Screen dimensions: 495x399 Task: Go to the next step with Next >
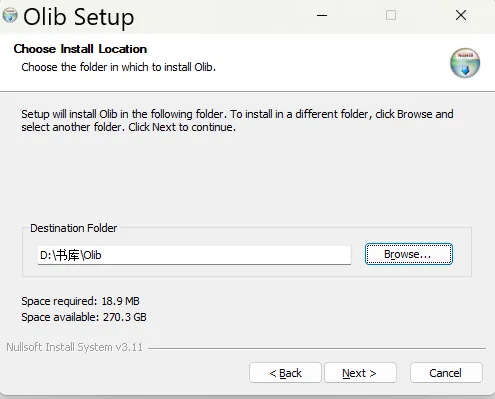click(360, 373)
